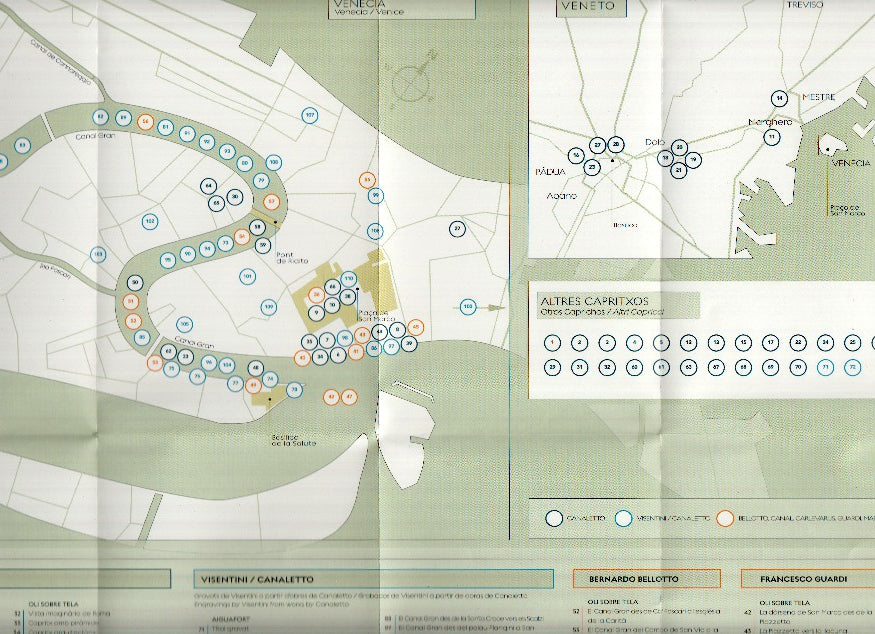Image resolution: width=875 pixels, height=634 pixels.
Task: Select the dark-blue marker 48
Action: 255,368
